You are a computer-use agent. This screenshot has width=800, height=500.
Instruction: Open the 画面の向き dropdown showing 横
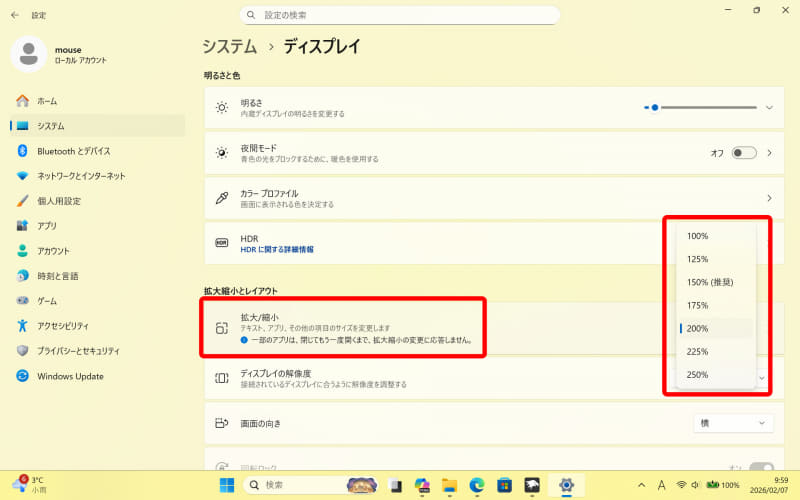(x=733, y=423)
